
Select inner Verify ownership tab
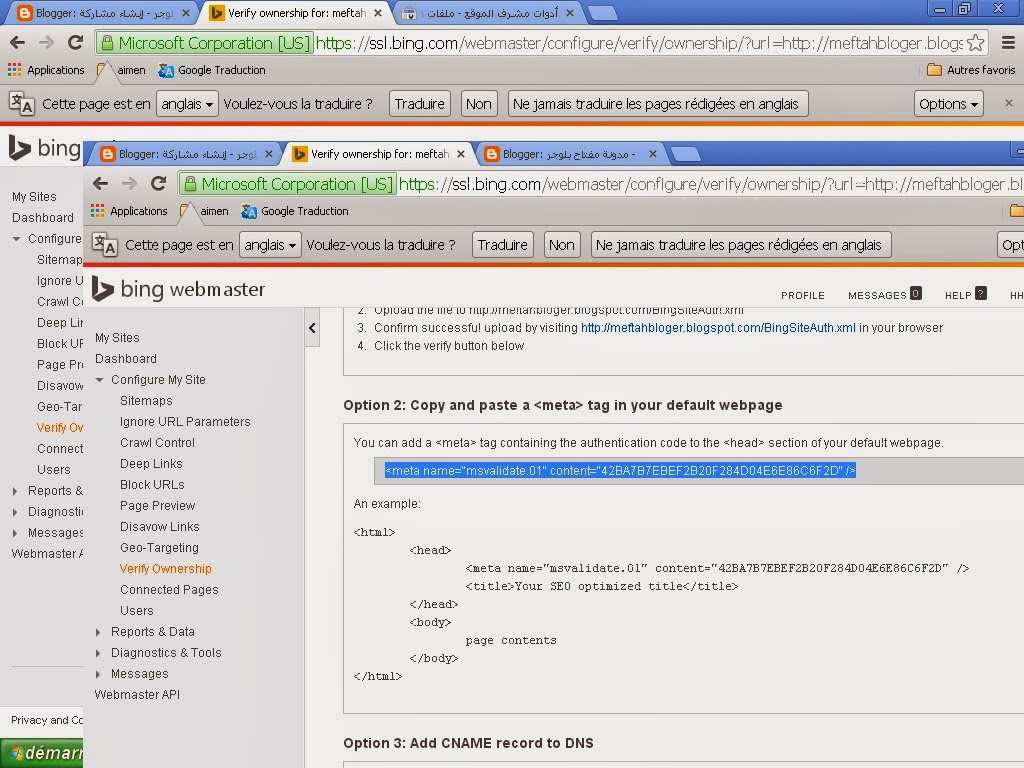tap(379, 154)
